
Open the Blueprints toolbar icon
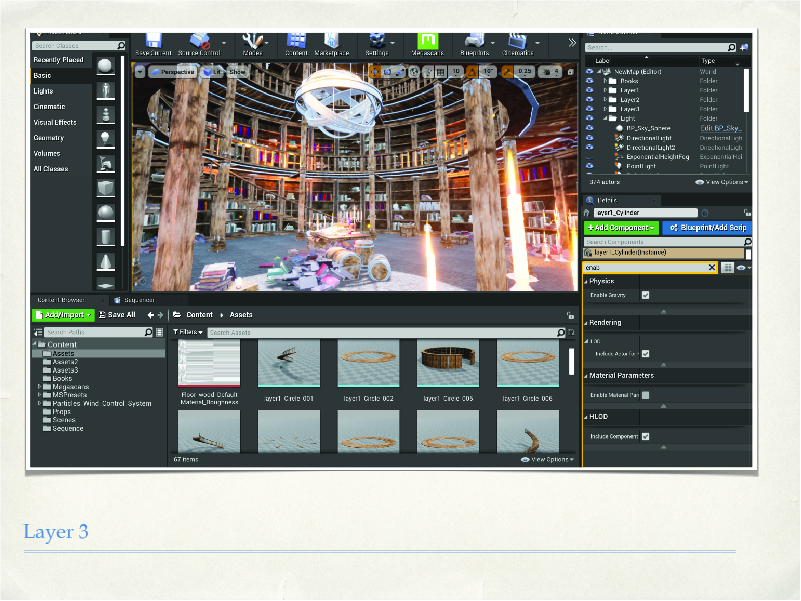[x=476, y=42]
